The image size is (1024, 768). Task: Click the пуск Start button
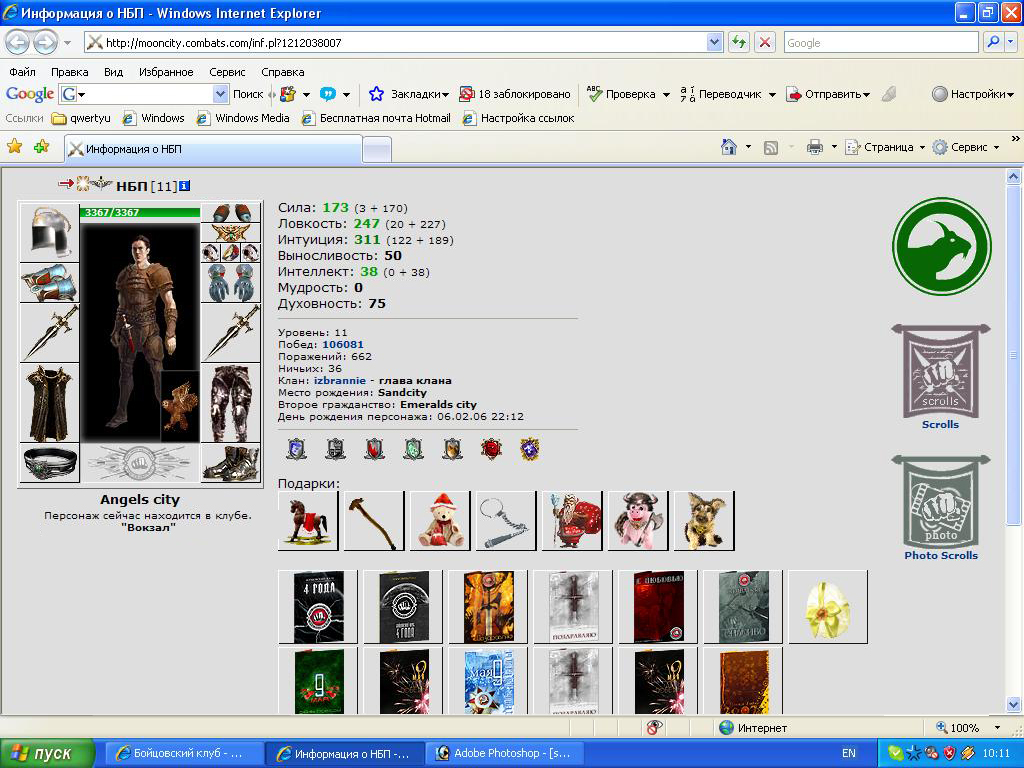[x=48, y=753]
